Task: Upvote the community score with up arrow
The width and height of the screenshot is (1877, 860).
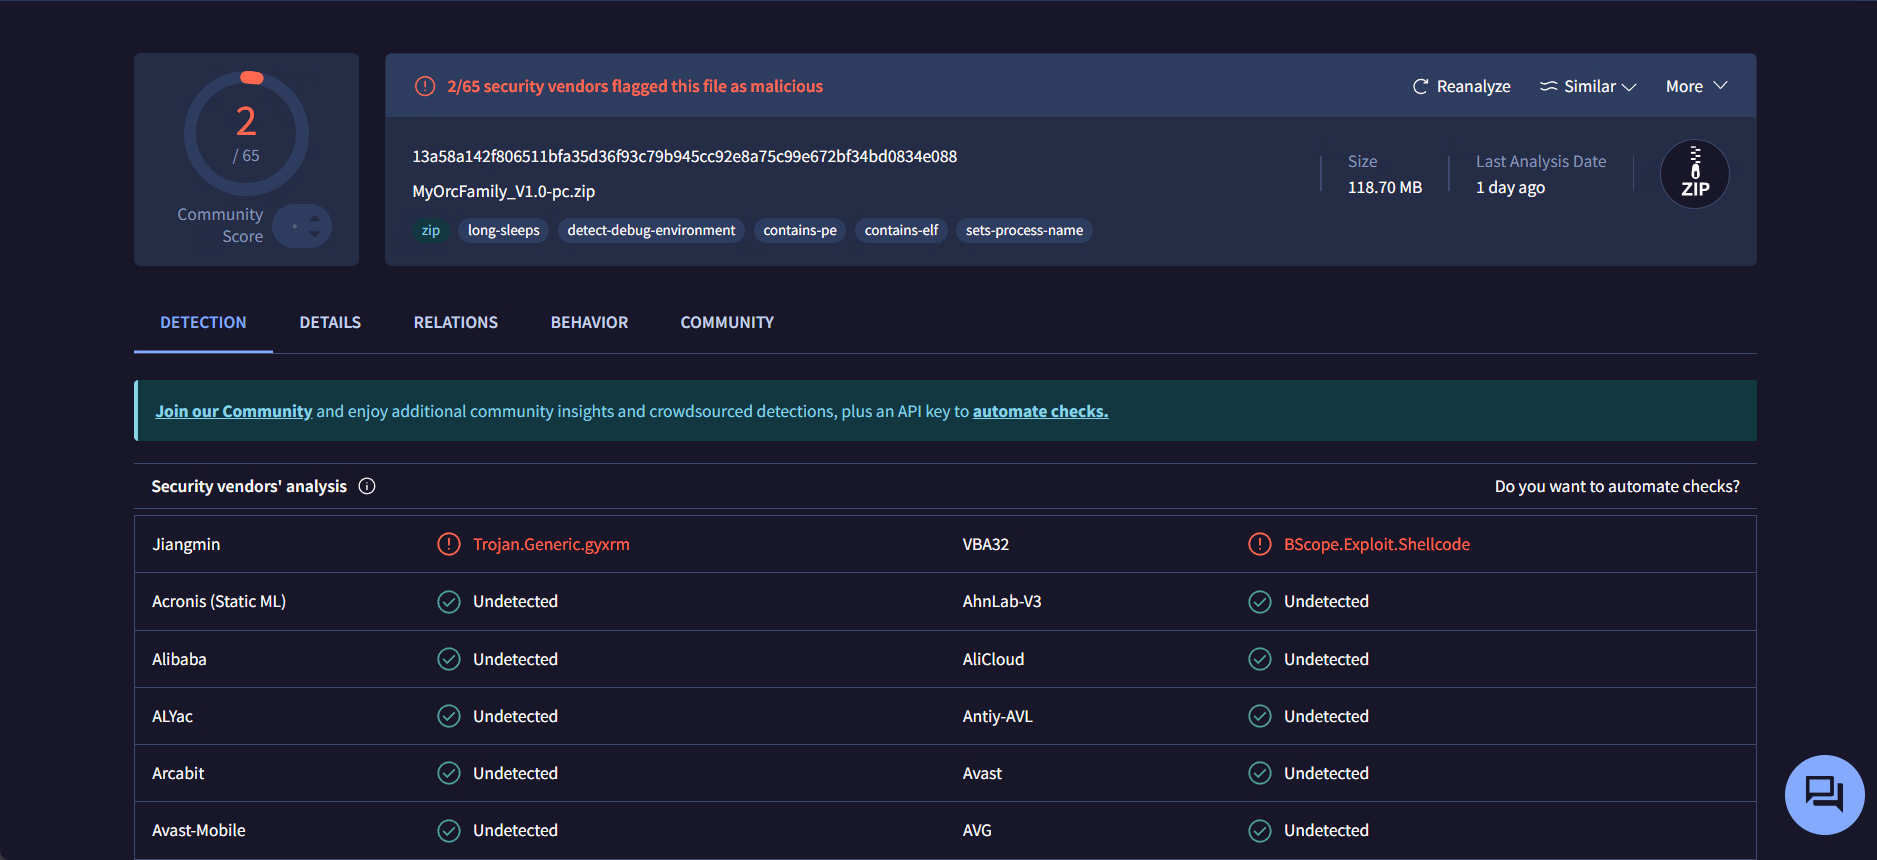Action: tap(315, 217)
